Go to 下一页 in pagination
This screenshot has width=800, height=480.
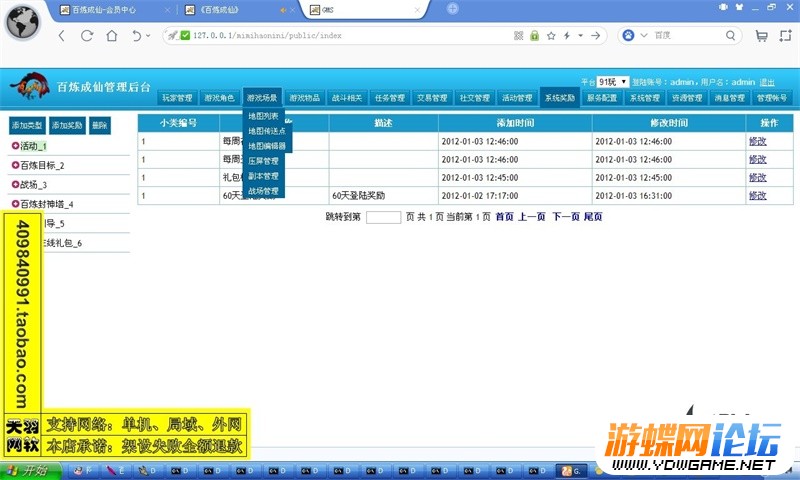click(566, 217)
